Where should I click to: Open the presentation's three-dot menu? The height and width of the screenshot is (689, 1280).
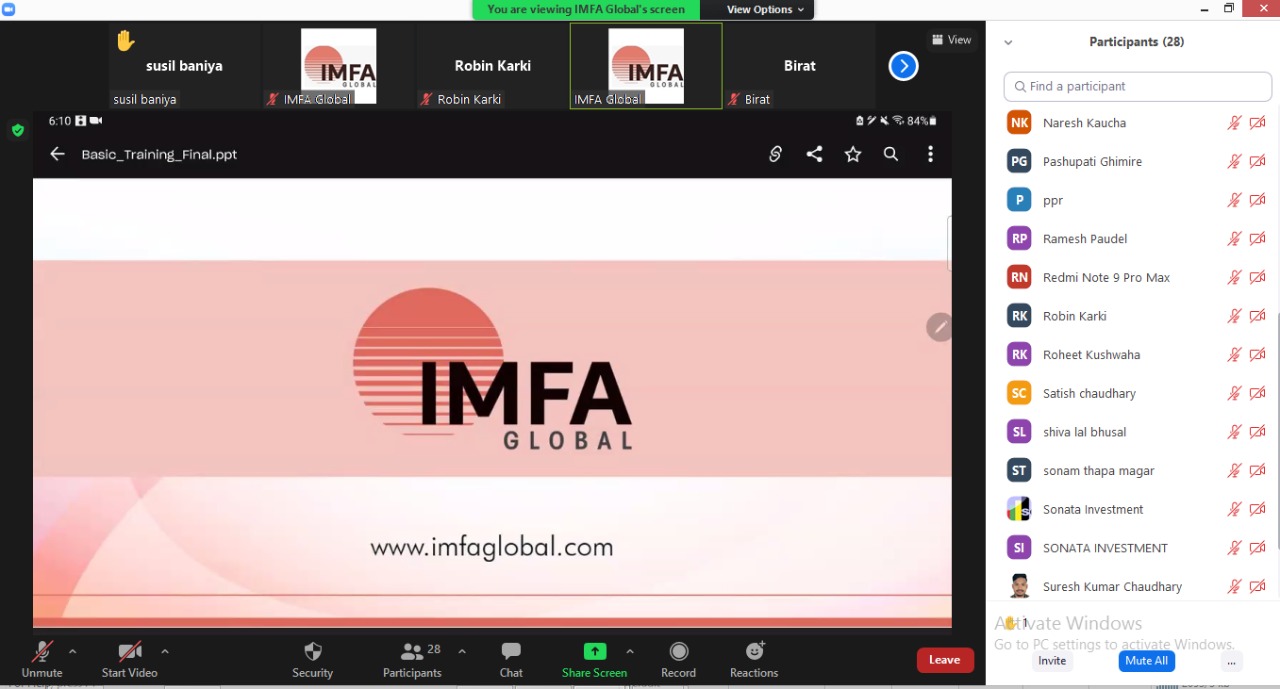[x=930, y=154]
